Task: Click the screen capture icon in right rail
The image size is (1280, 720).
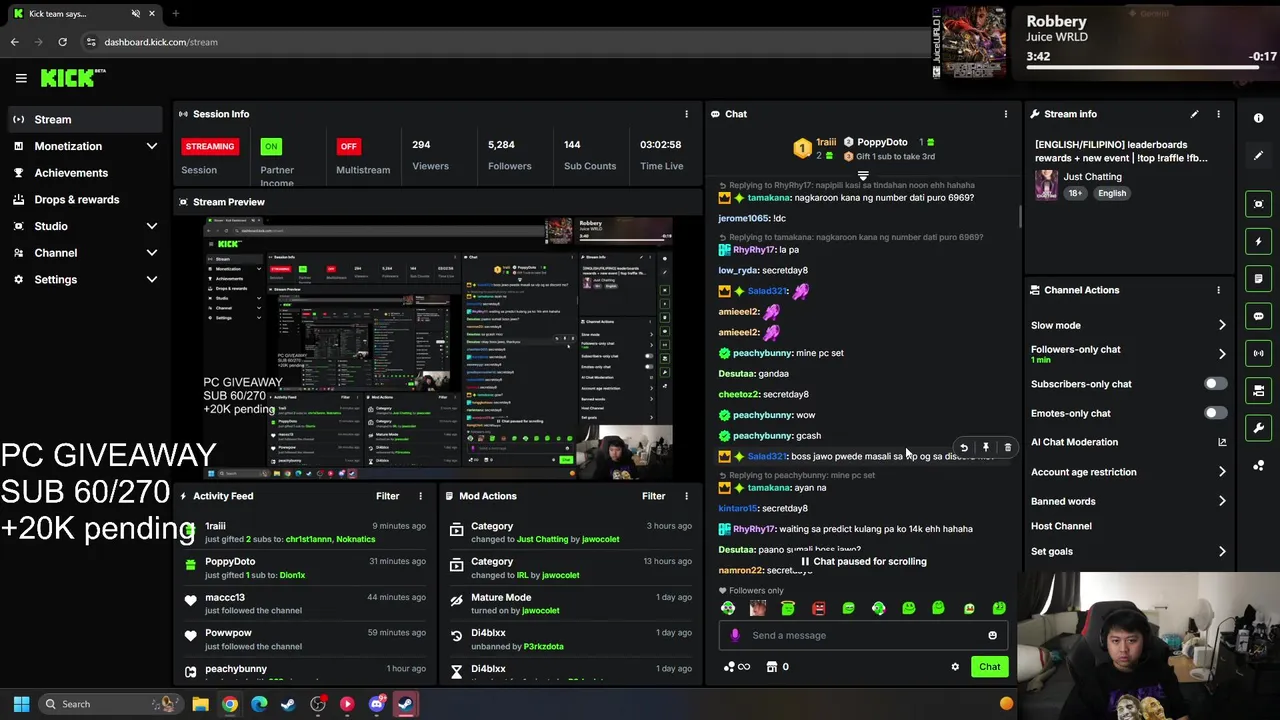Action: 1259,204
